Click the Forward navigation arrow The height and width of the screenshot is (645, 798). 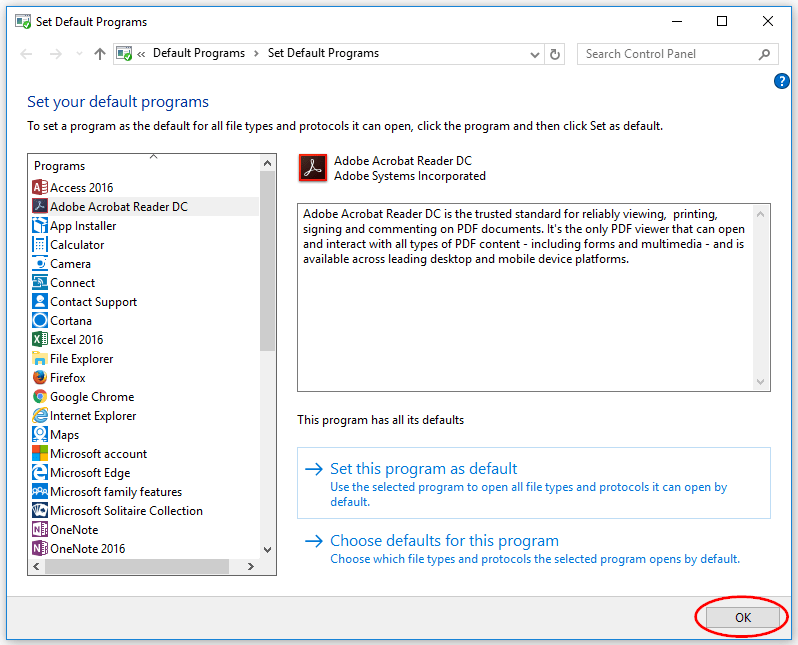pos(55,53)
